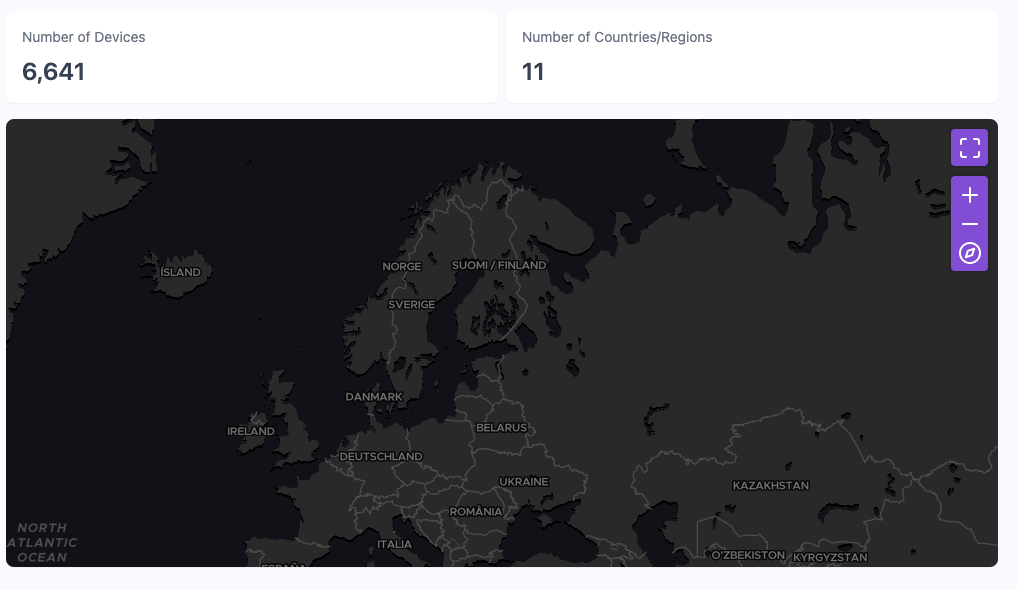The height and width of the screenshot is (590, 1017).
Task: Toggle fullscreen map view
Action: coord(969,148)
